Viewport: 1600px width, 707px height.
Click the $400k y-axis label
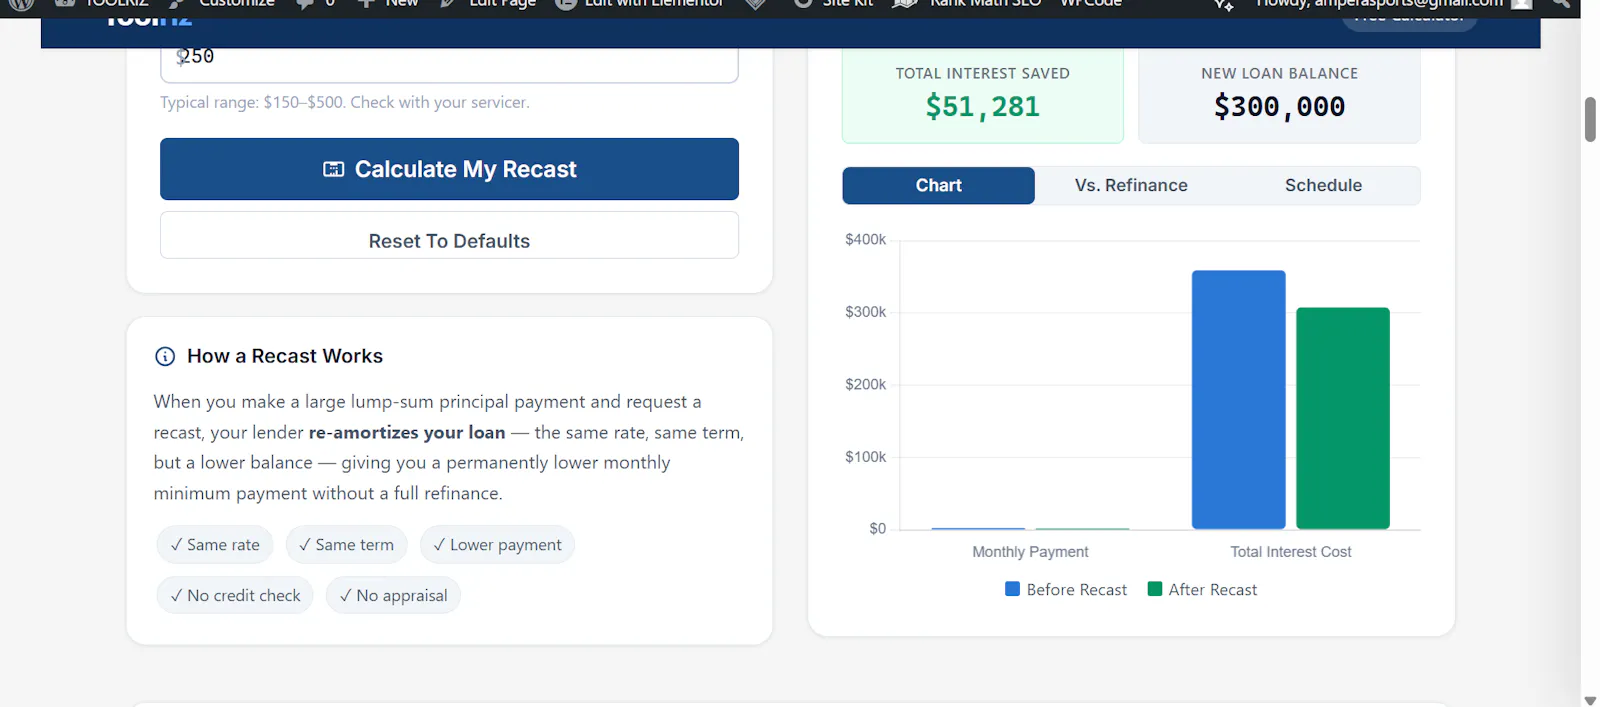point(865,240)
